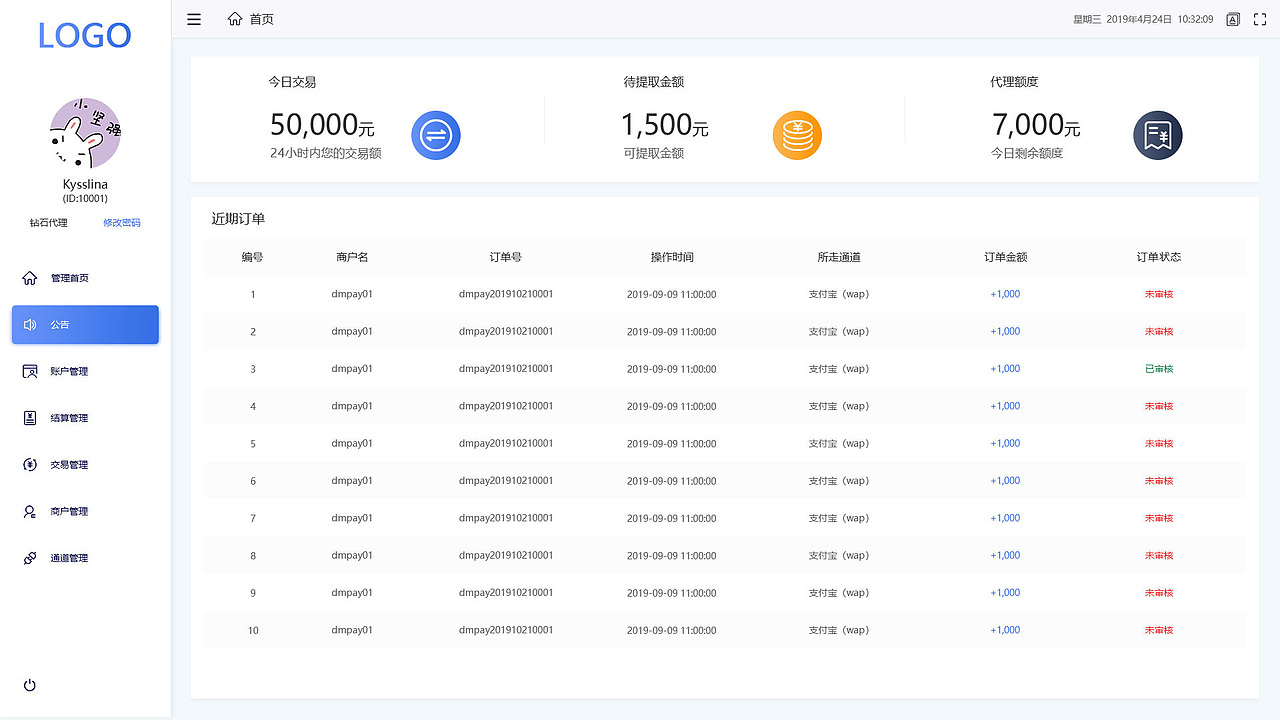Click the 未审核 status in row 8
Viewport: 1280px width, 720px height.
click(1159, 555)
